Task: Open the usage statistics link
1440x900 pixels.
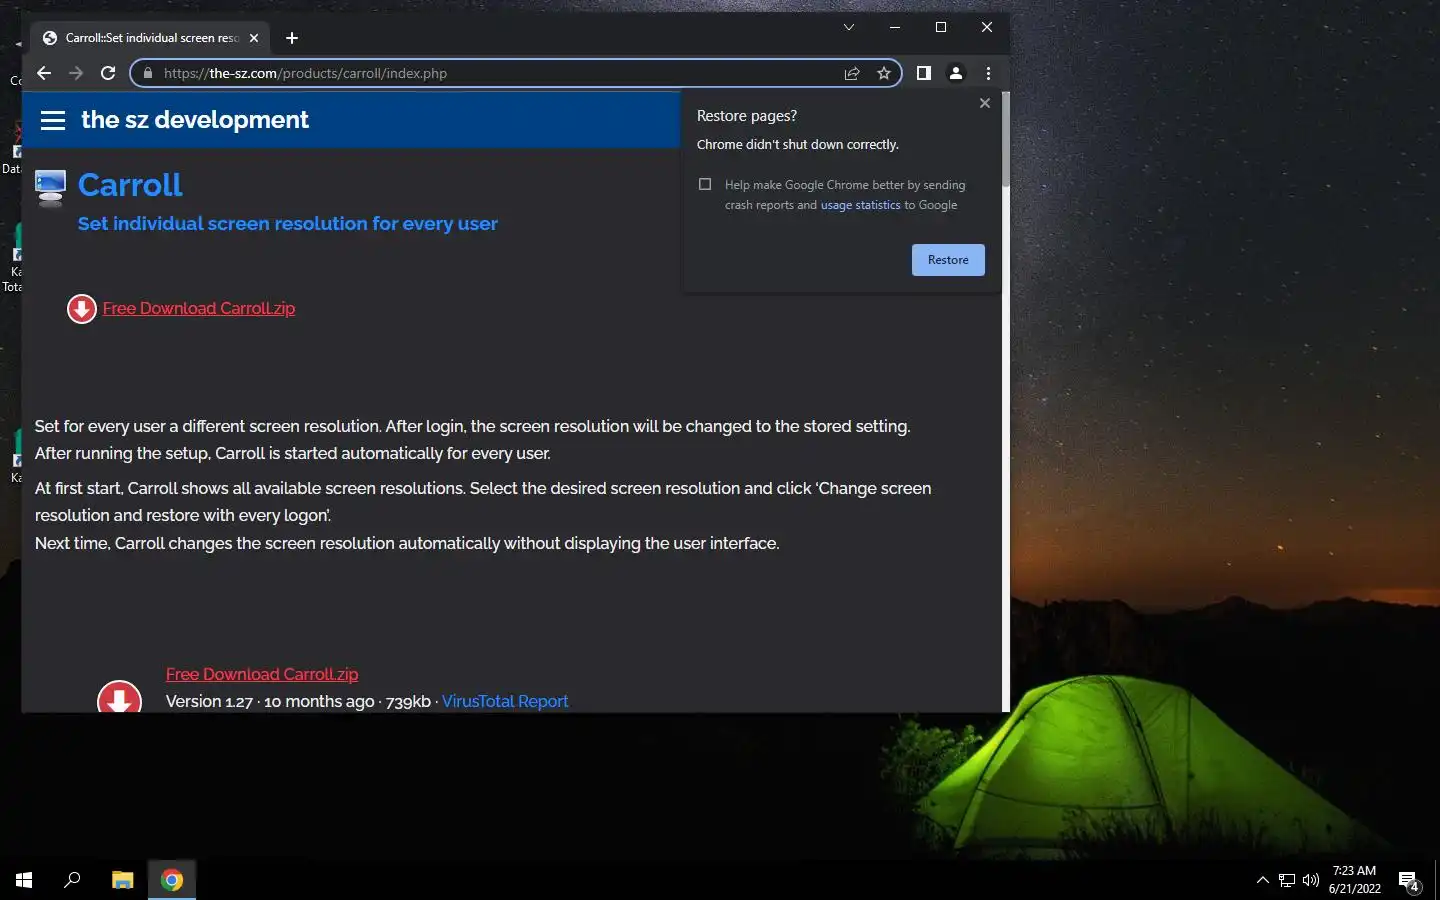Action: click(x=860, y=205)
